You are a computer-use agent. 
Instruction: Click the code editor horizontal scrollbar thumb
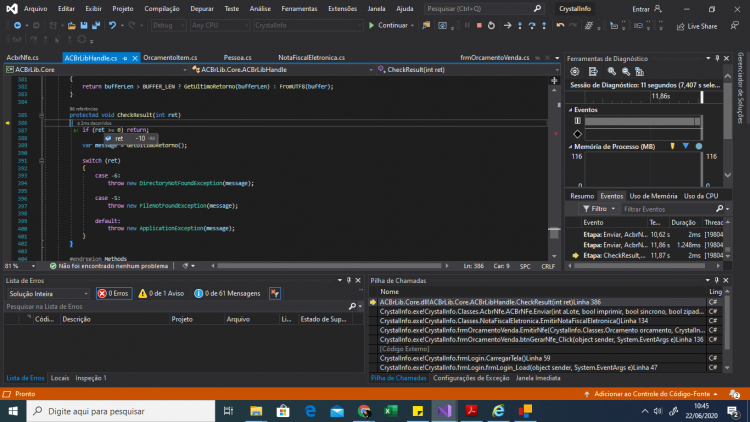pos(329,266)
